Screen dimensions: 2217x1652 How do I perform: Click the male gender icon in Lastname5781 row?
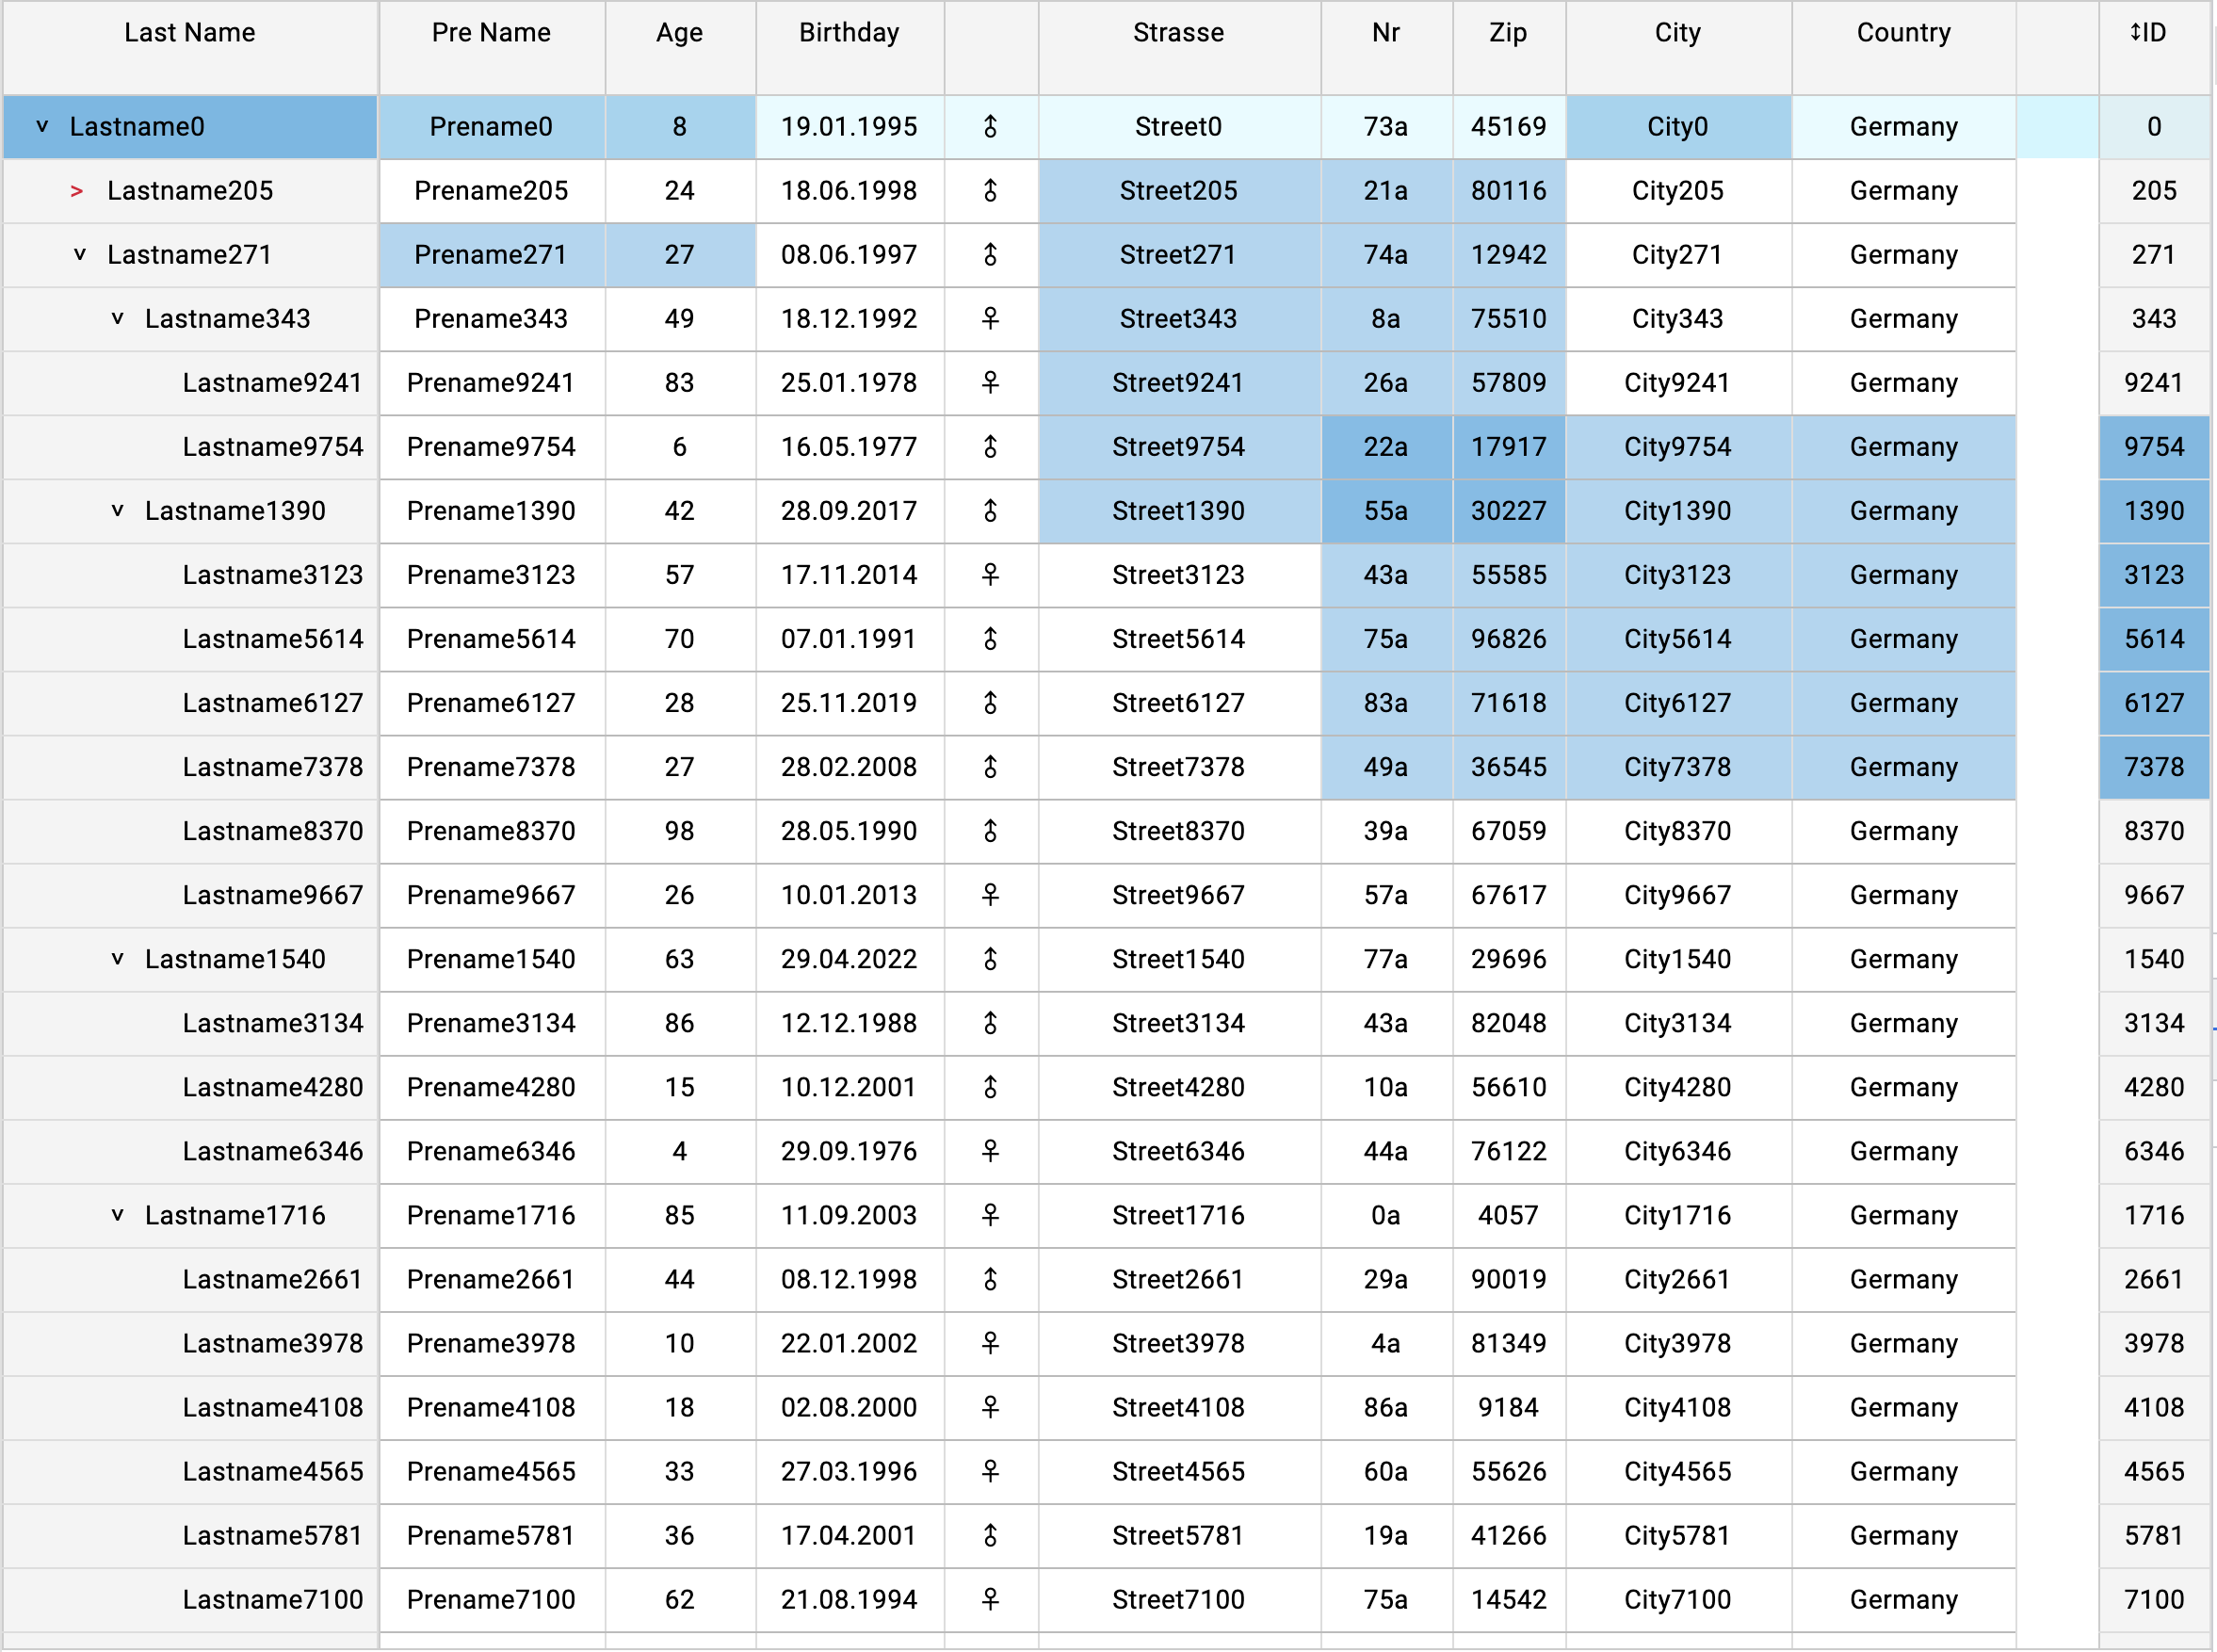pyautogui.click(x=990, y=1535)
